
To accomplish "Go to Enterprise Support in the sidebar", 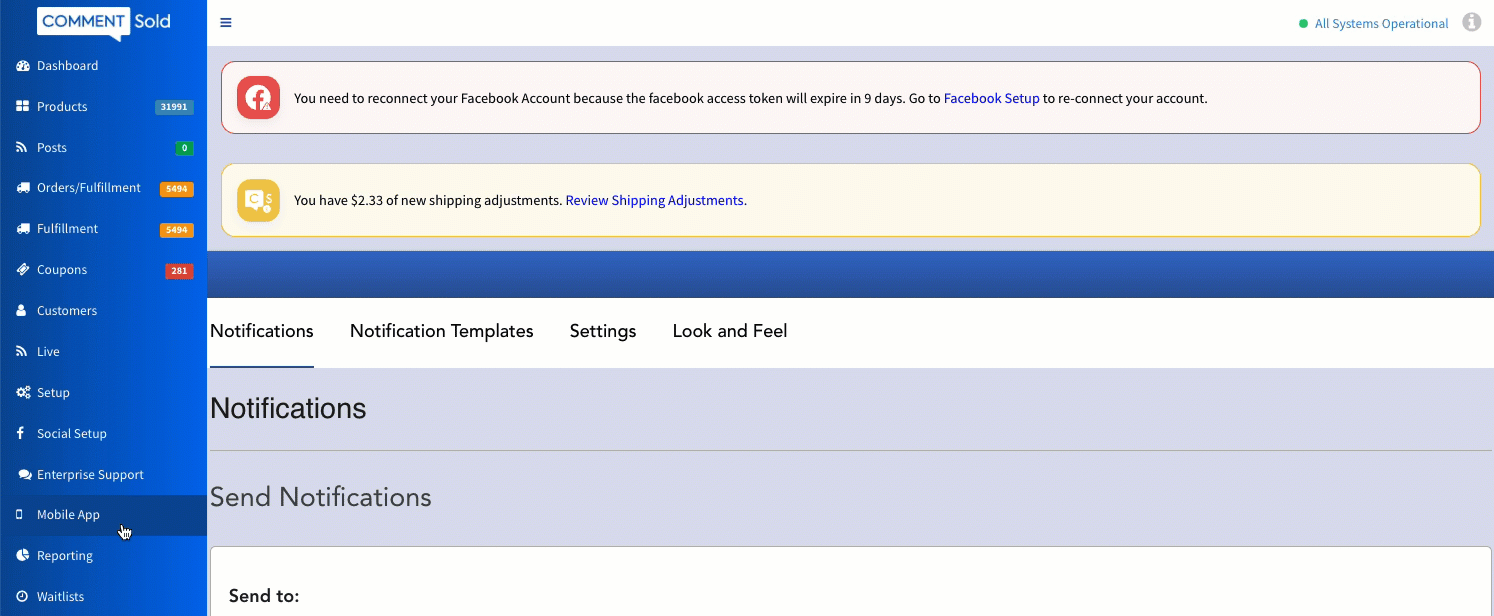I will [90, 475].
